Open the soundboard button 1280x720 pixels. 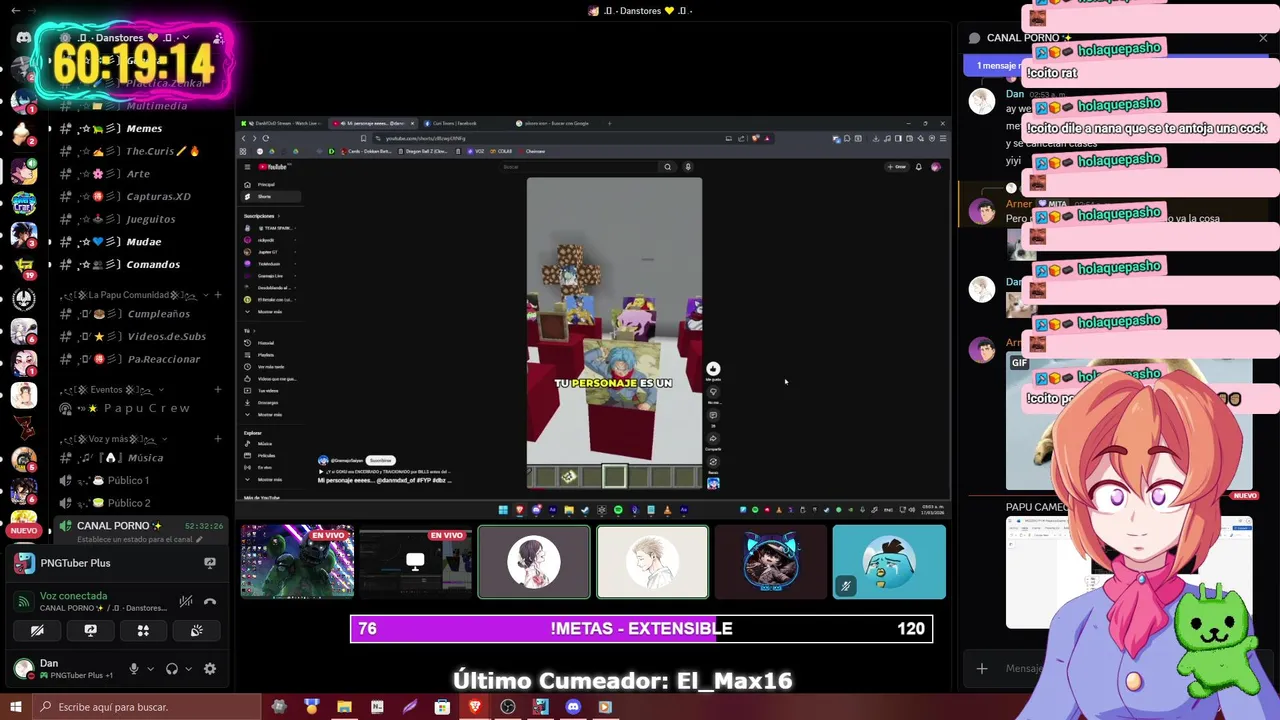point(196,630)
